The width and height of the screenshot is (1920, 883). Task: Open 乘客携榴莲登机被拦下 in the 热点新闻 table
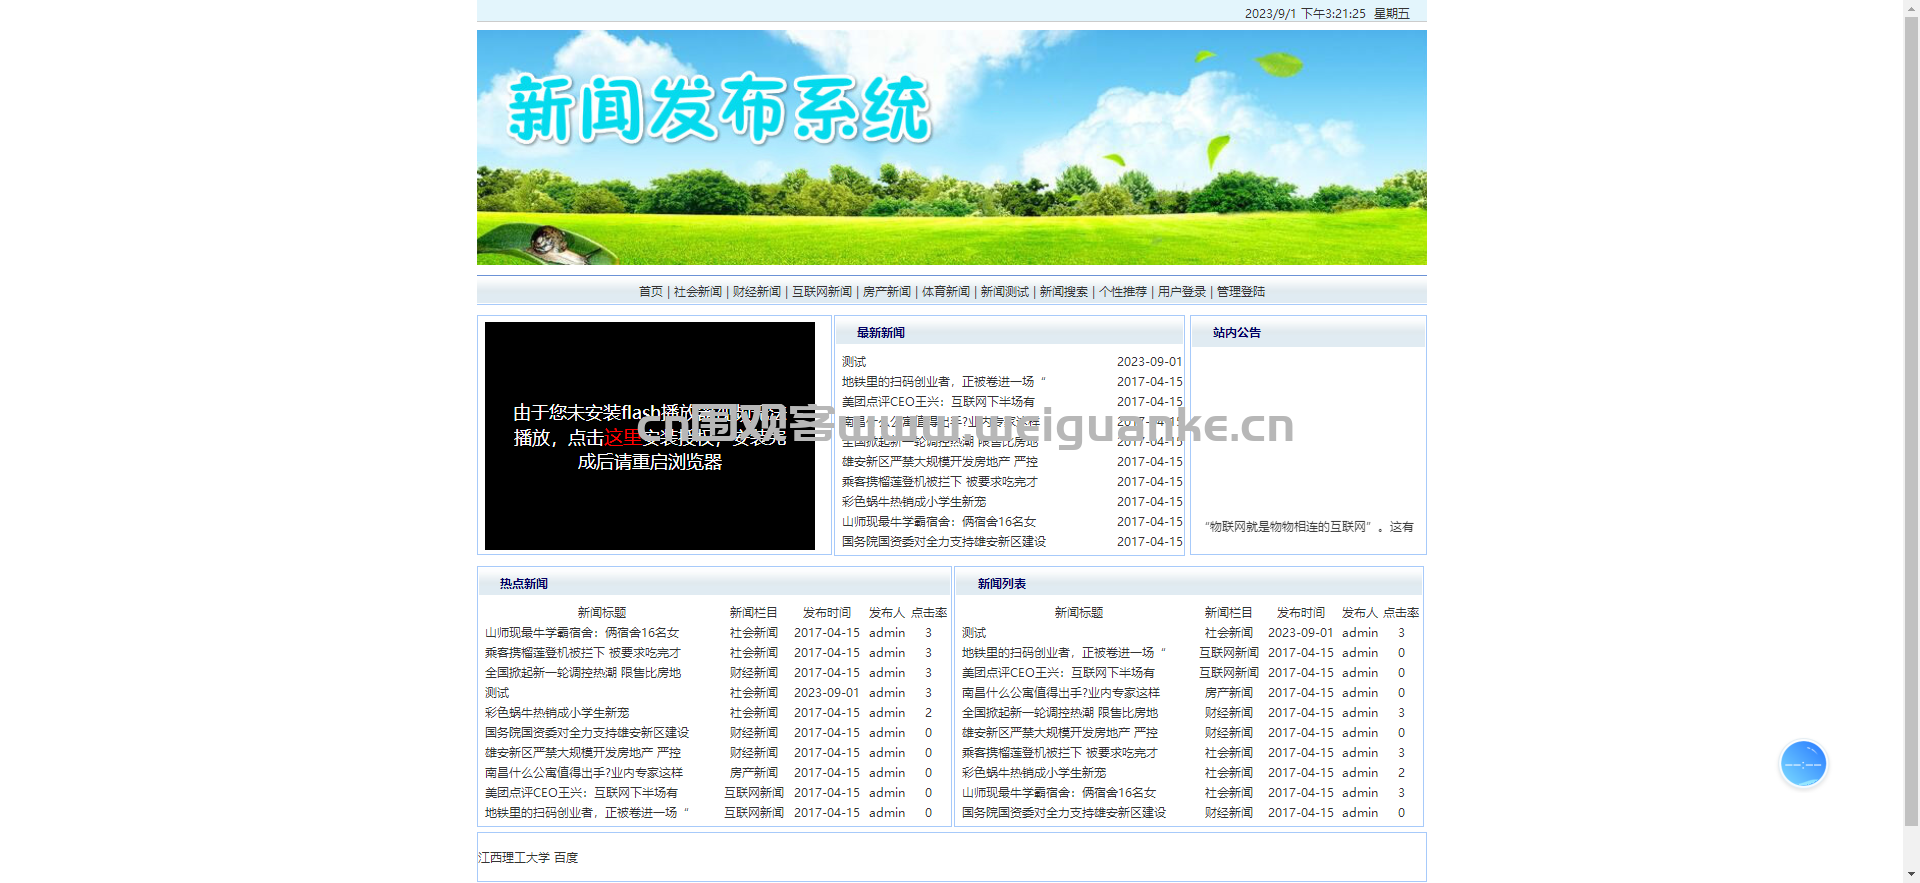click(x=583, y=653)
